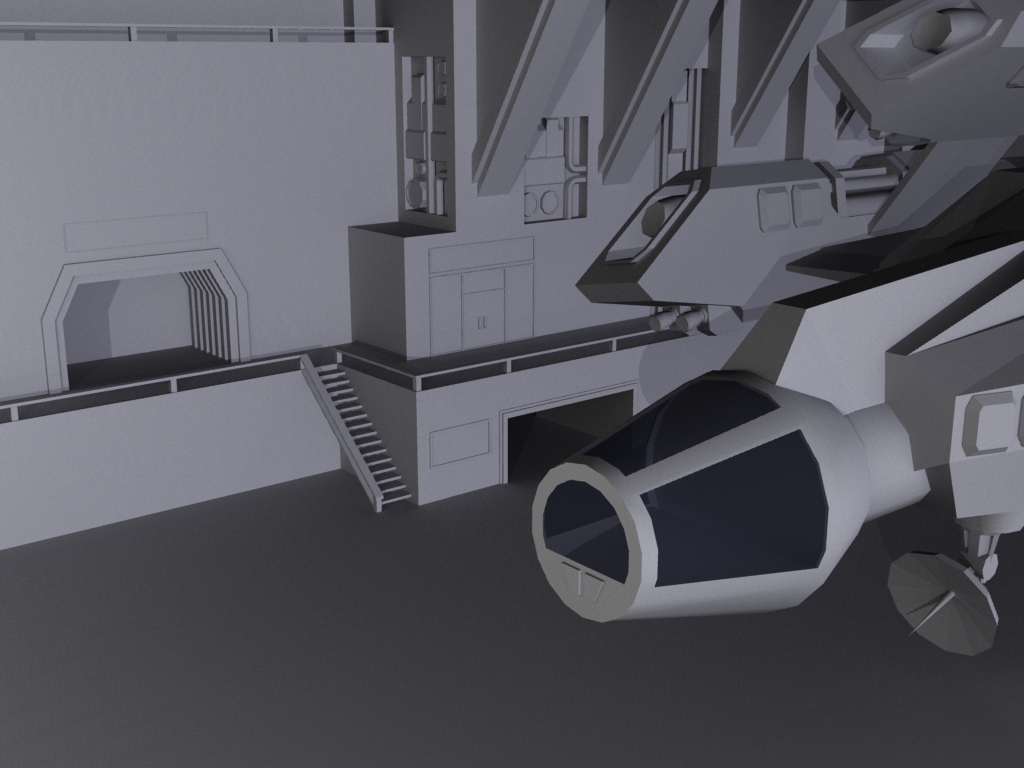Click the blank sign panel above the arched doorway

(x=135, y=232)
